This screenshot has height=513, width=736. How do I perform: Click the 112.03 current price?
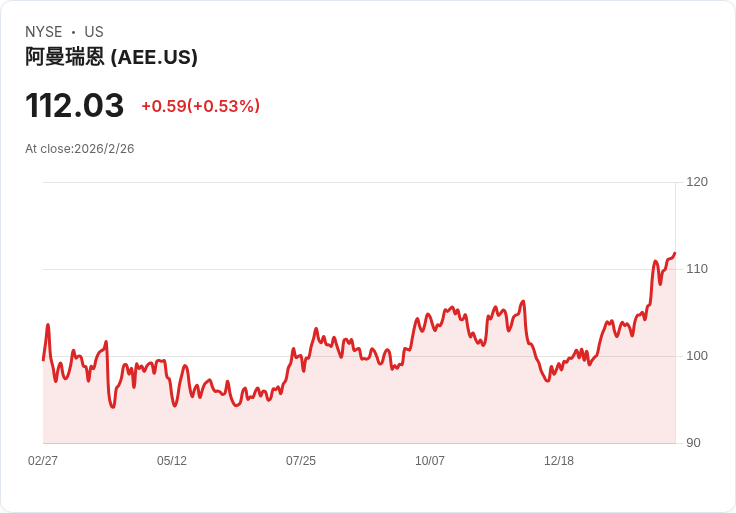coord(75,106)
